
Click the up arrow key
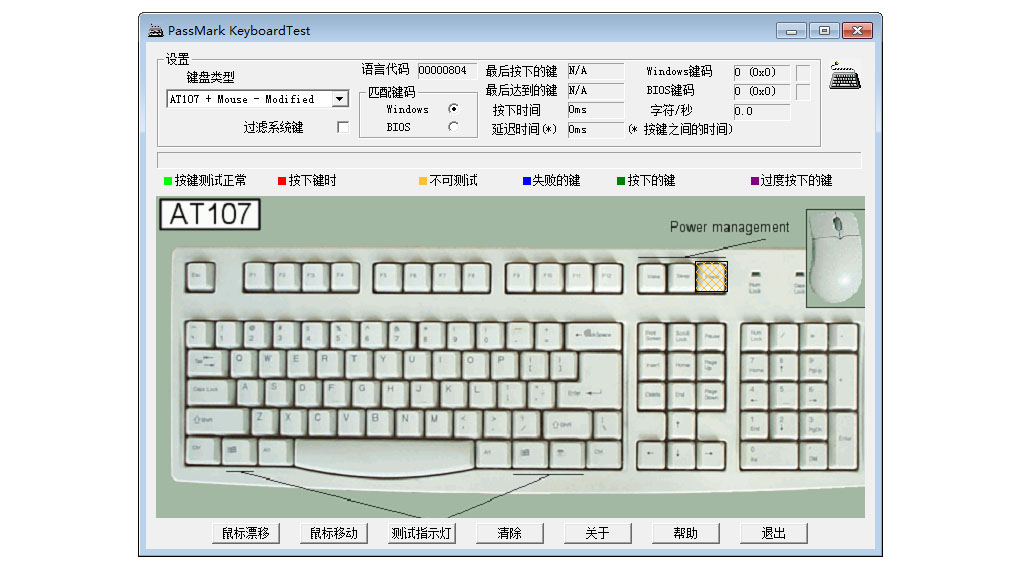(681, 425)
